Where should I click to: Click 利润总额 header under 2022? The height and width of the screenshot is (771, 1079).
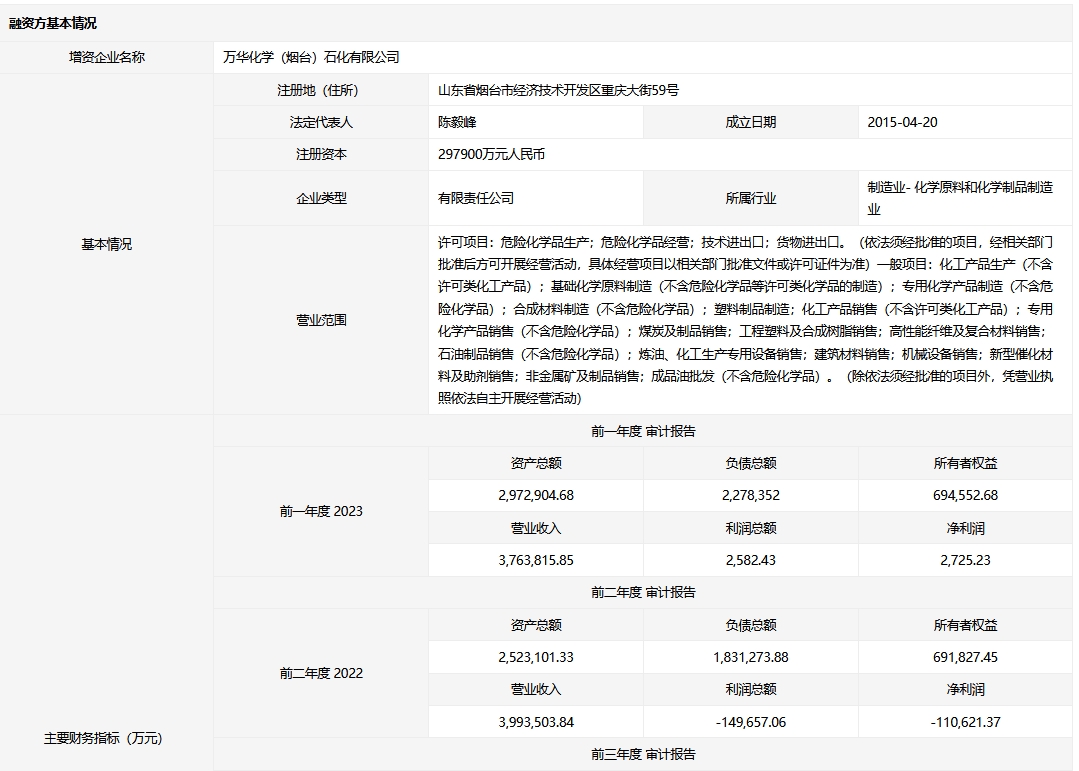(x=750, y=690)
